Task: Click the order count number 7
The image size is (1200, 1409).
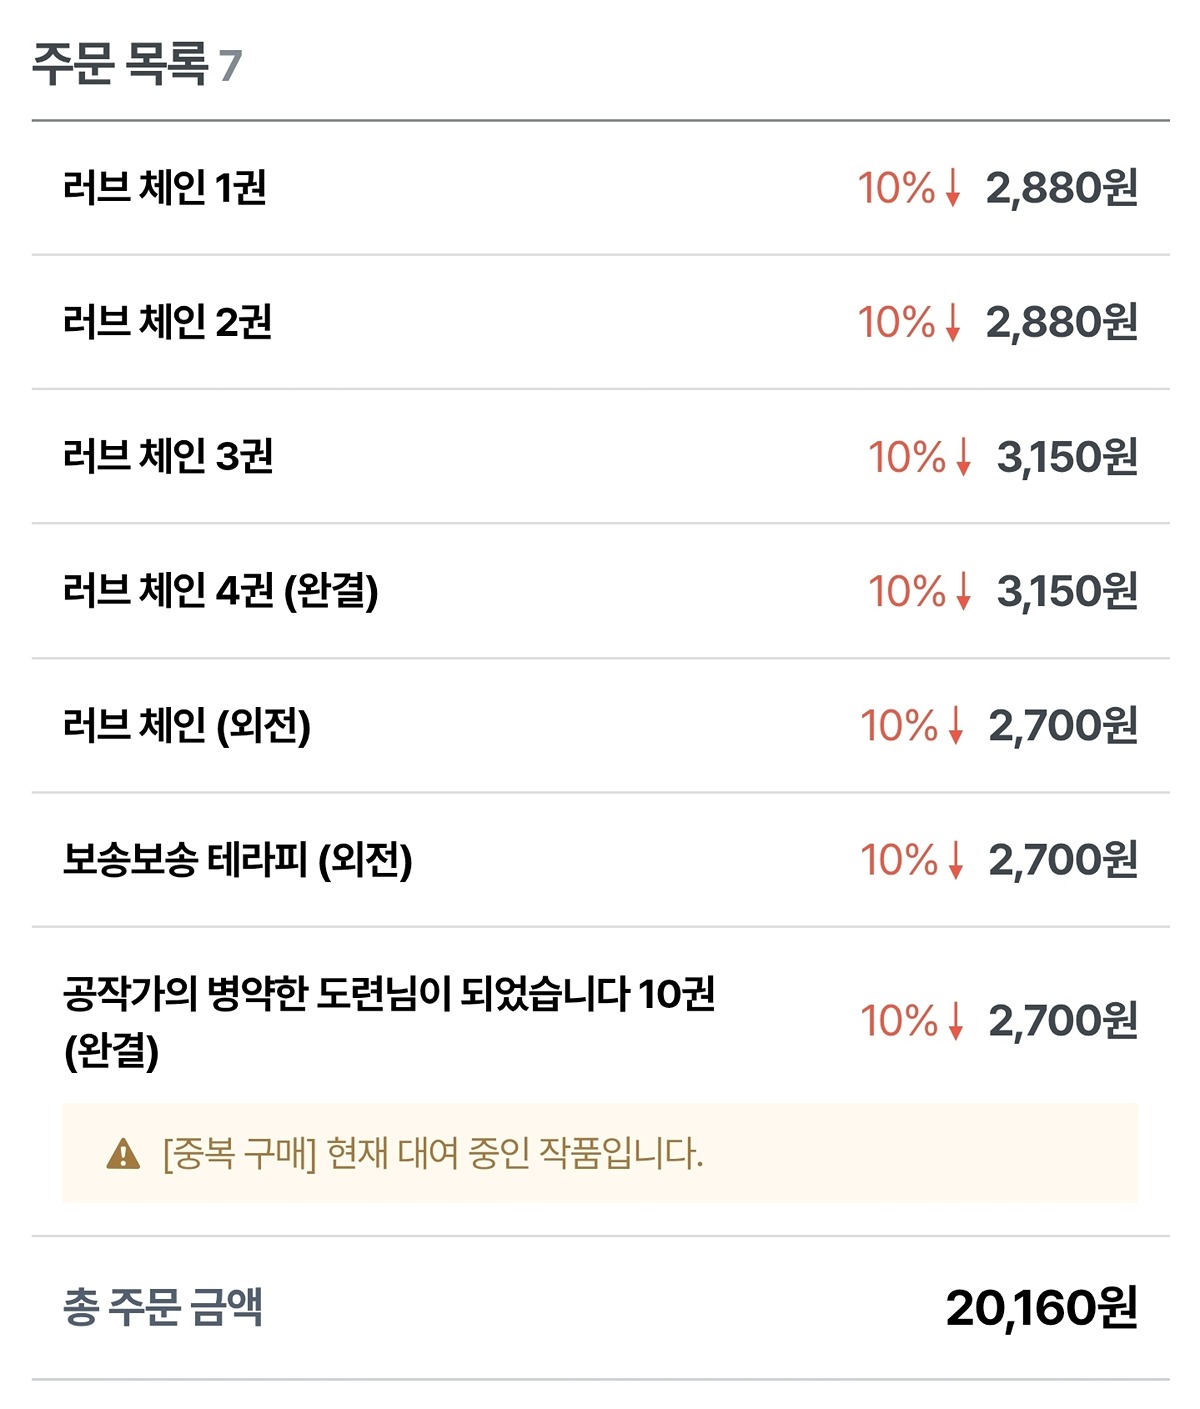Action: tap(230, 67)
